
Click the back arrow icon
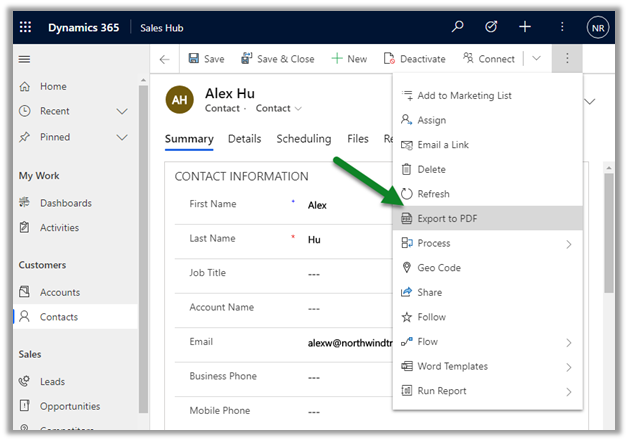coord(164,59)
